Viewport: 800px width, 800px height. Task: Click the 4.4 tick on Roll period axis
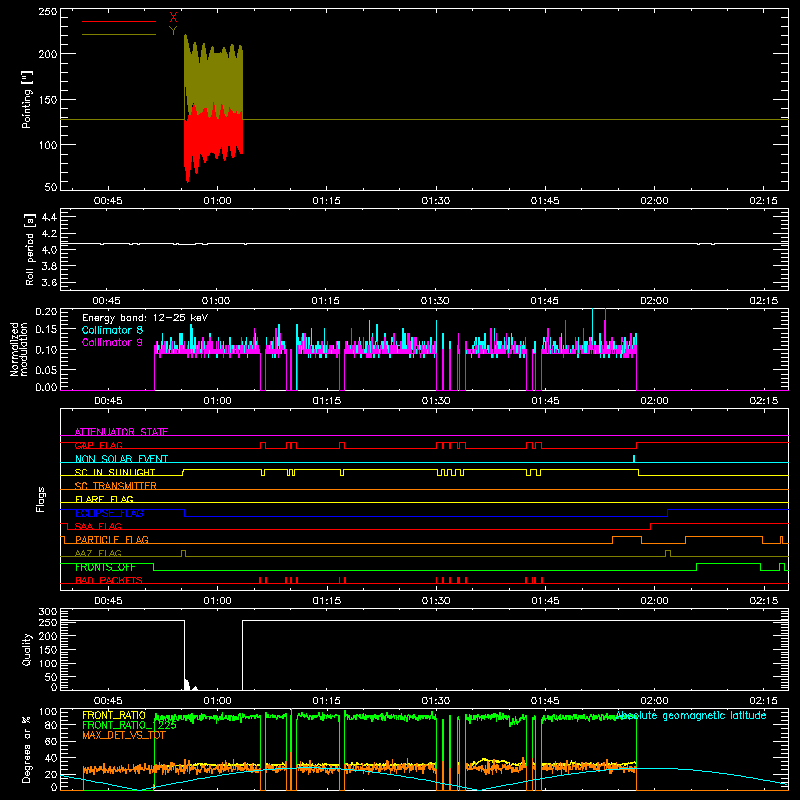(x=49, y=217)
